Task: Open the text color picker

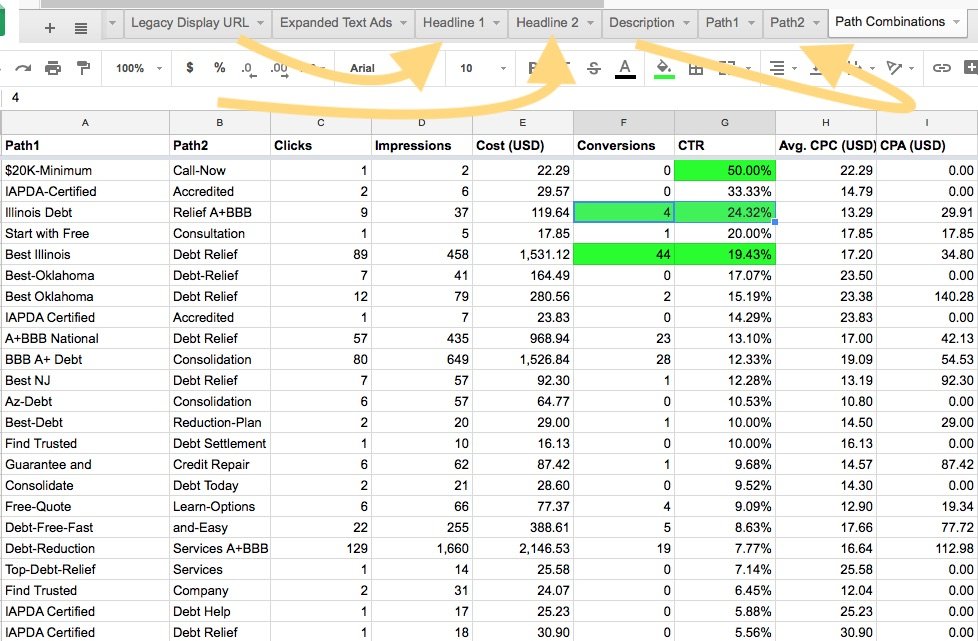Action: (625, 68)
